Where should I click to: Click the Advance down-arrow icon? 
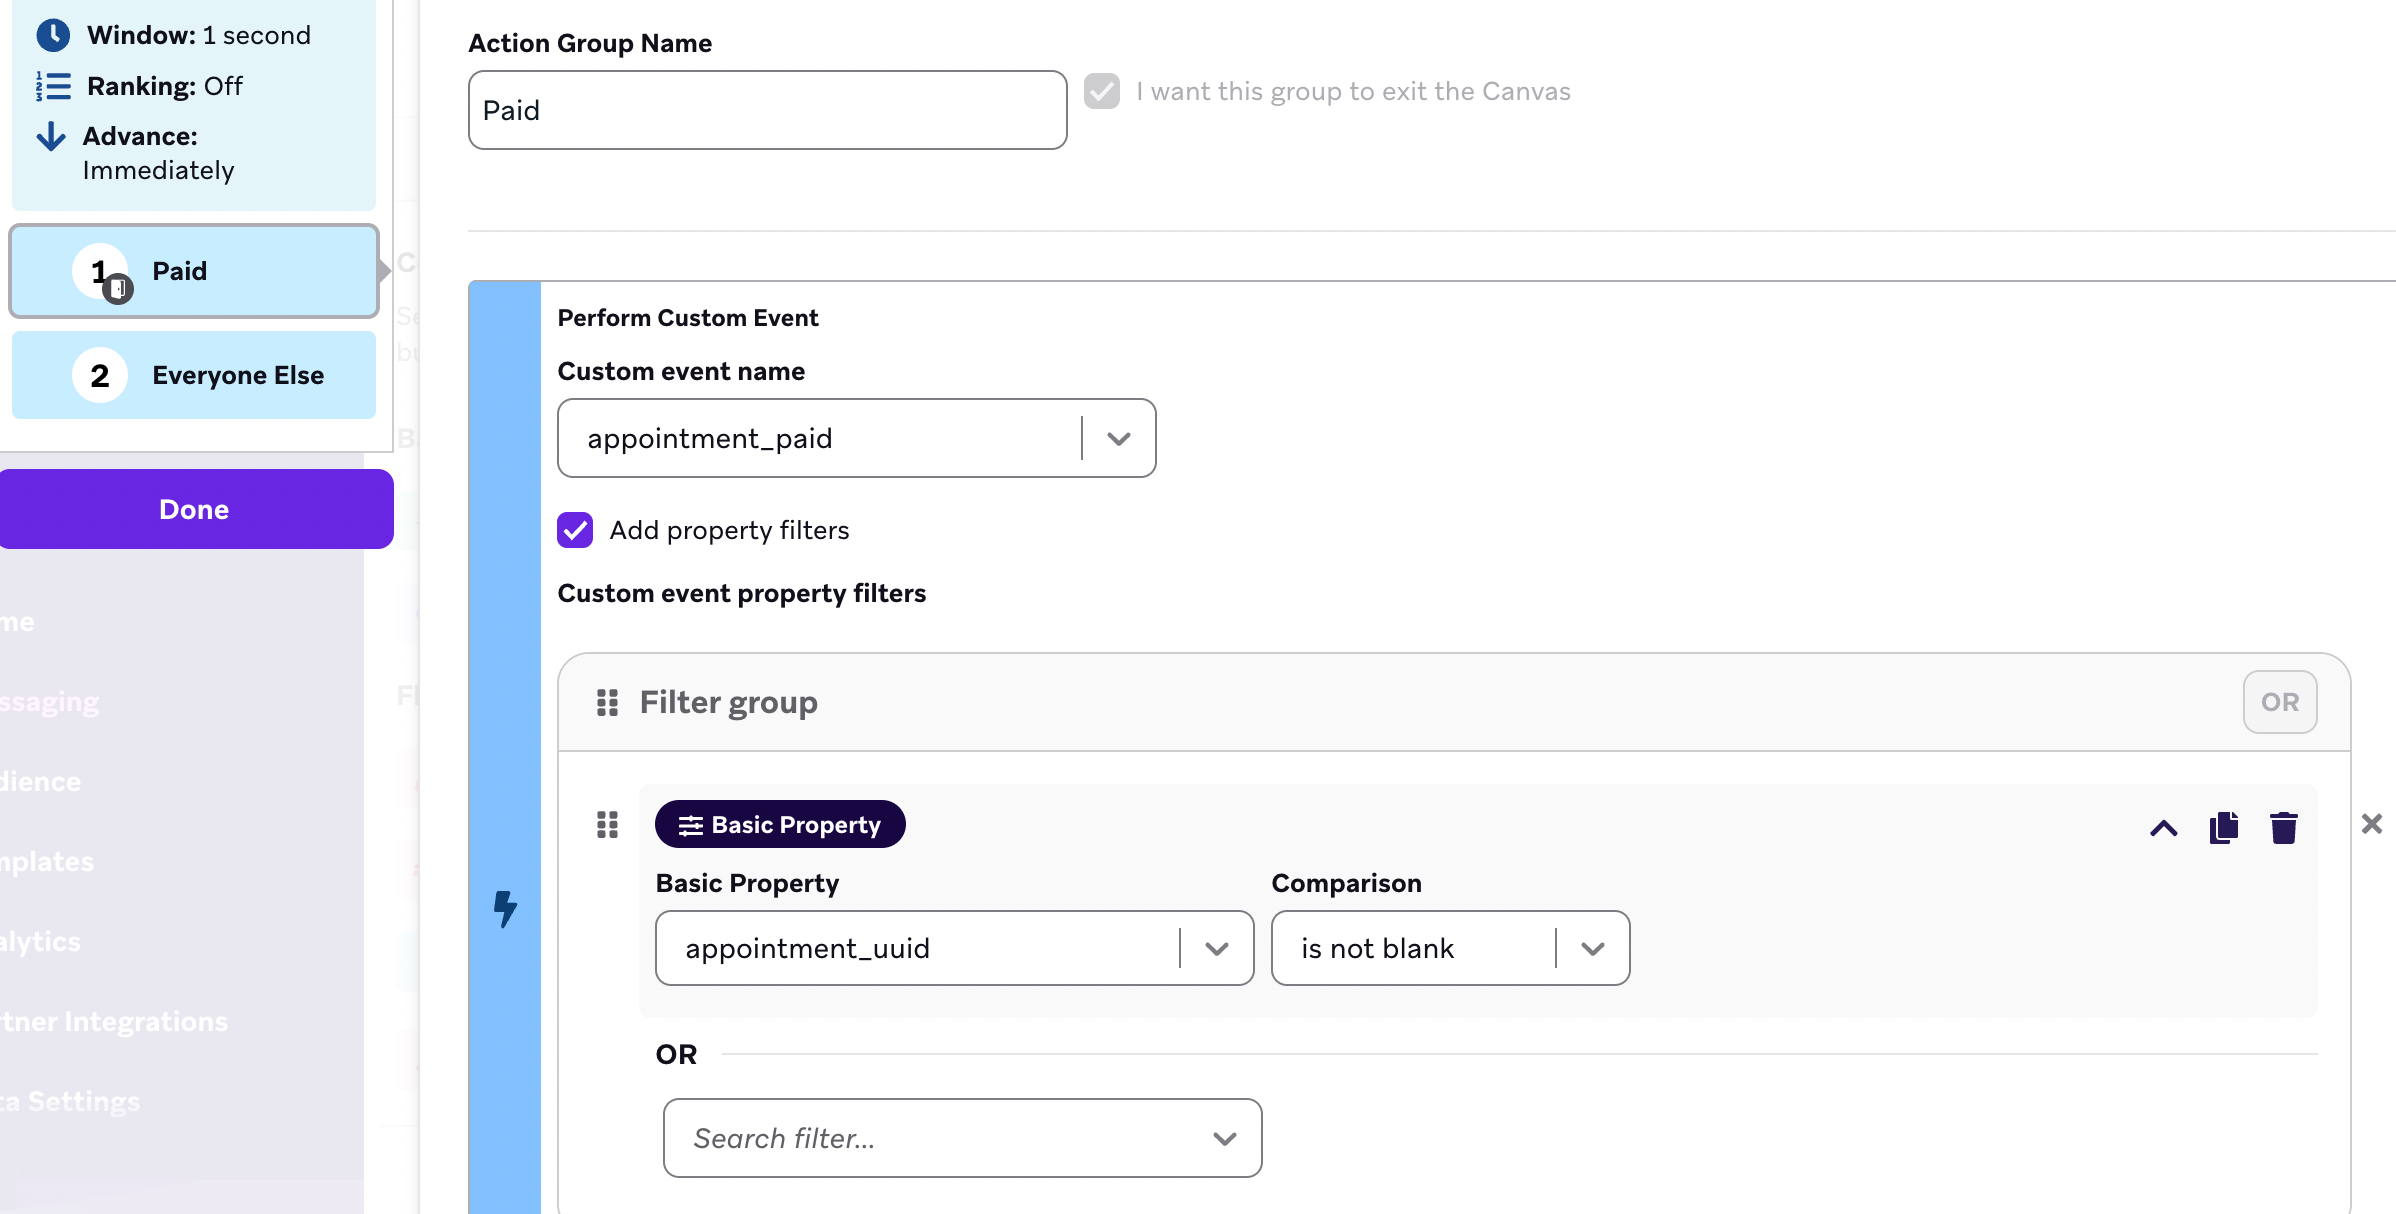click(51, 136)
